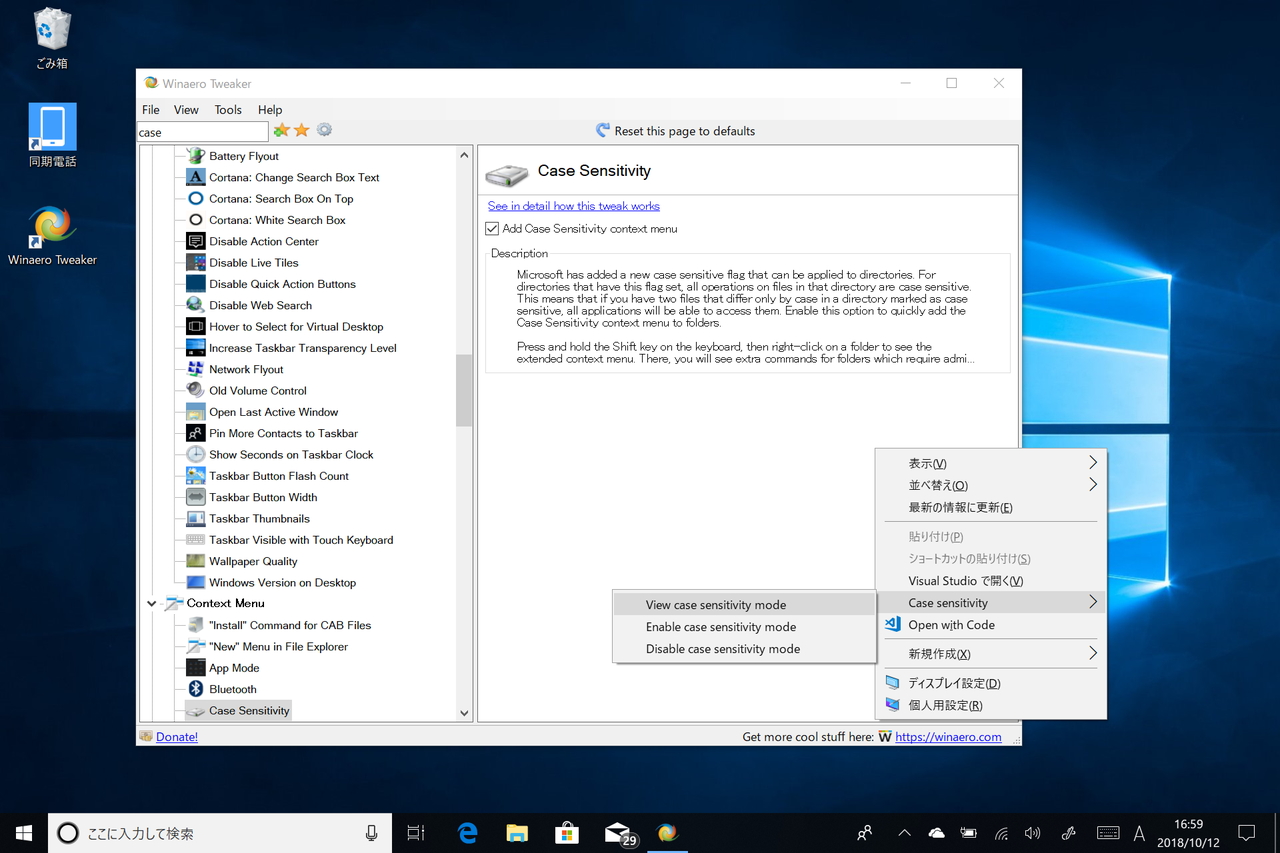Select the Taskbar Thumbnails tree item
The image size is (1280, 853).
tap(259, 518)
